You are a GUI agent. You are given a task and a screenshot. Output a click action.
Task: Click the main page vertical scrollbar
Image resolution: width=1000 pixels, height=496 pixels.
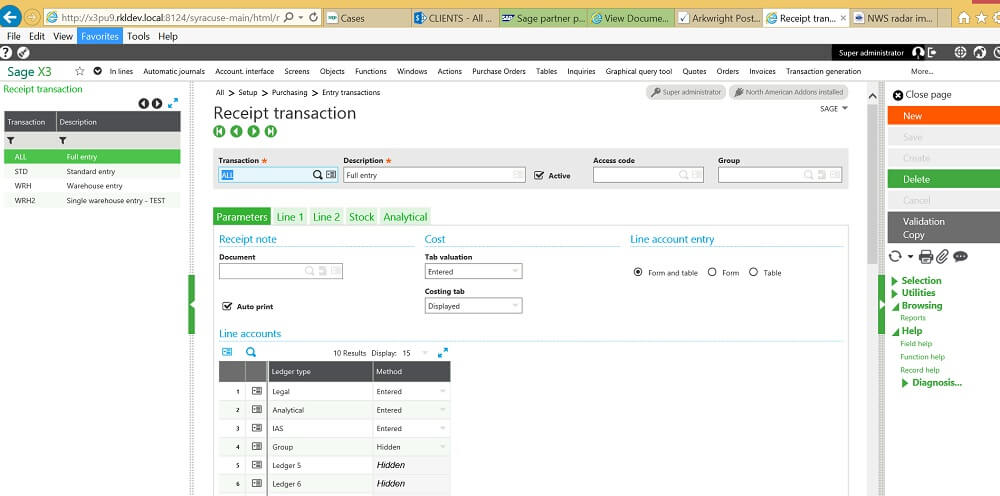[x=873, y=184]
